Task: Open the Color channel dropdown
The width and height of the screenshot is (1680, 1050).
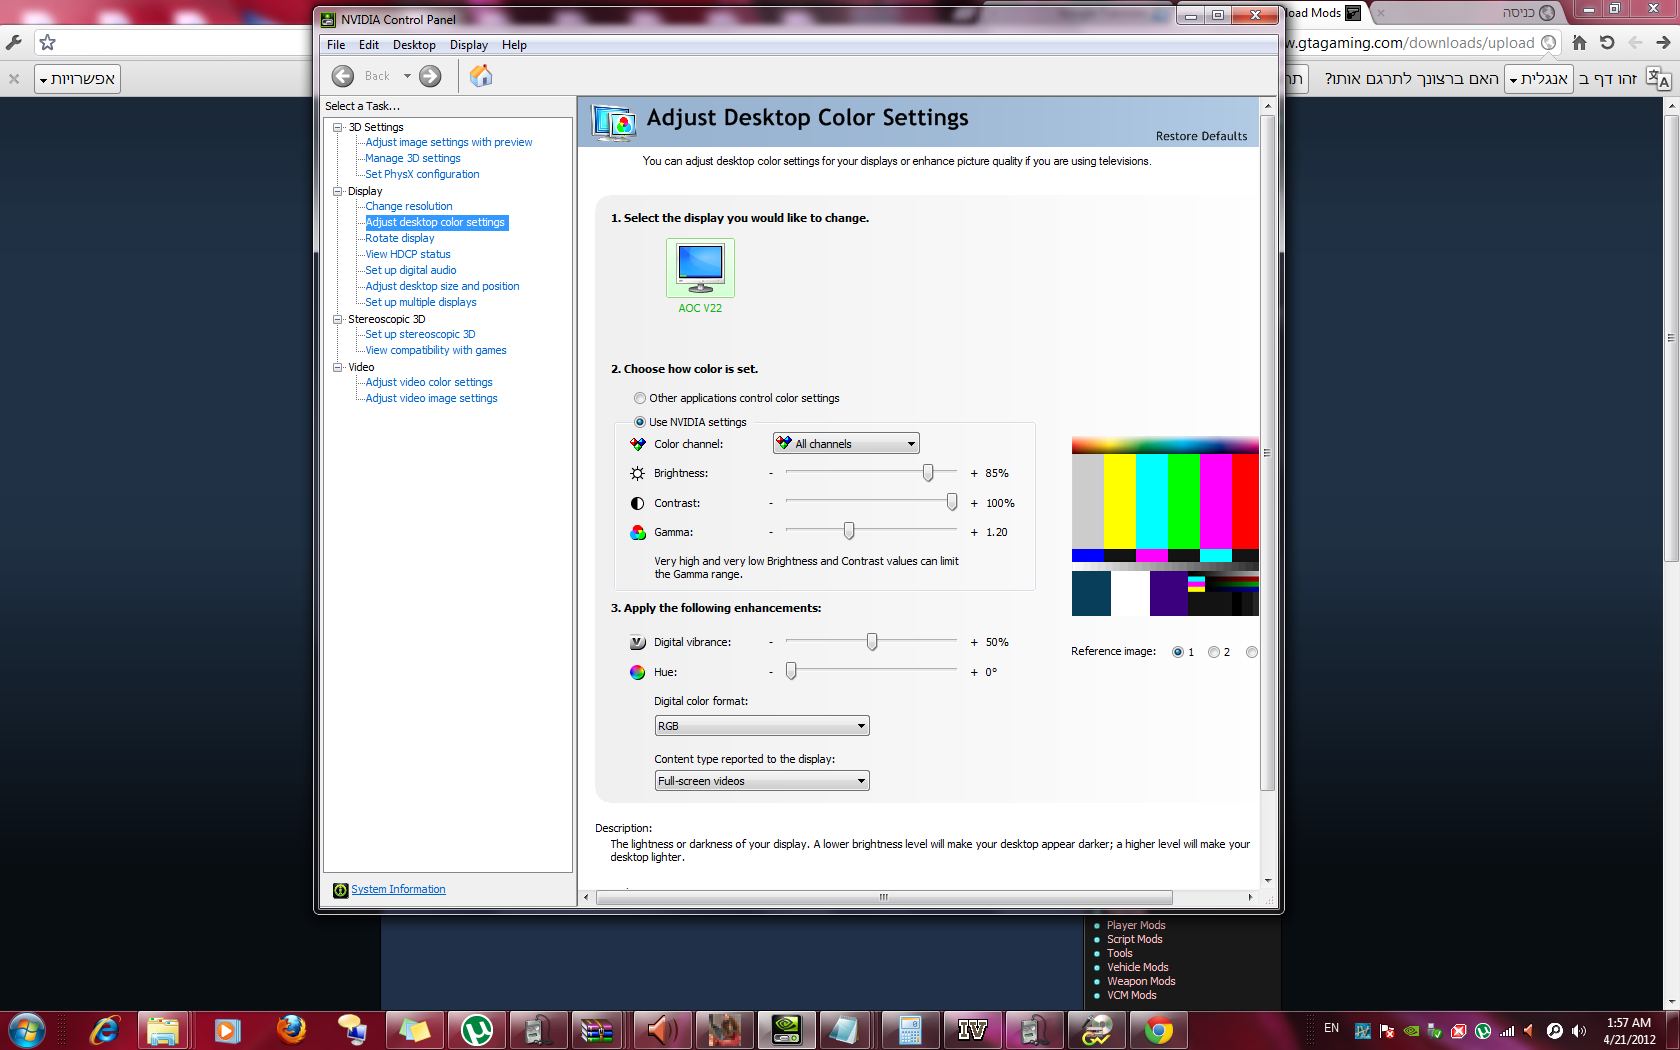Action: (x=846, y=444)
